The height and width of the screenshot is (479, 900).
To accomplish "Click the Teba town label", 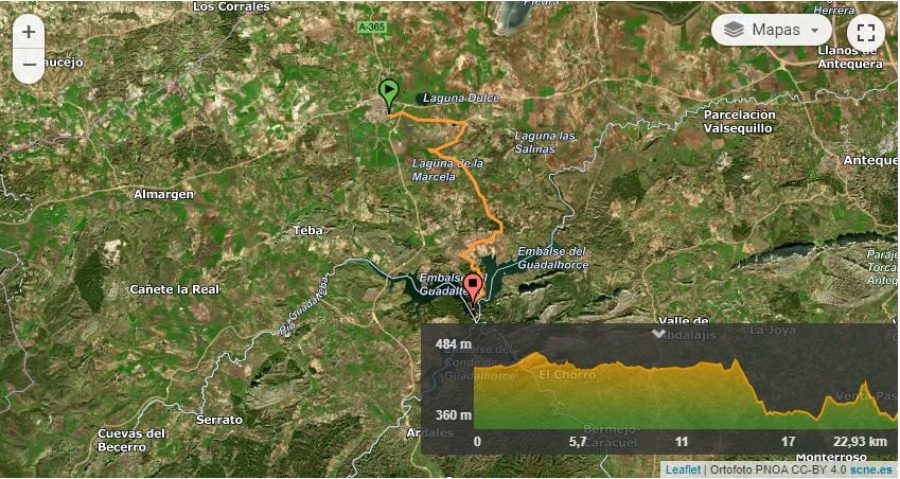I will pyautogui.click(x=308, y=231).
